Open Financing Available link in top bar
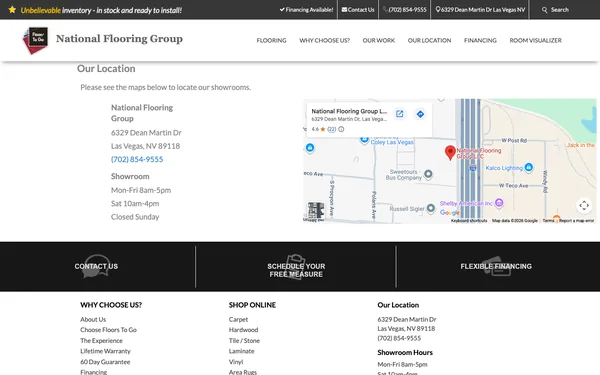 (x=307, y=10)
